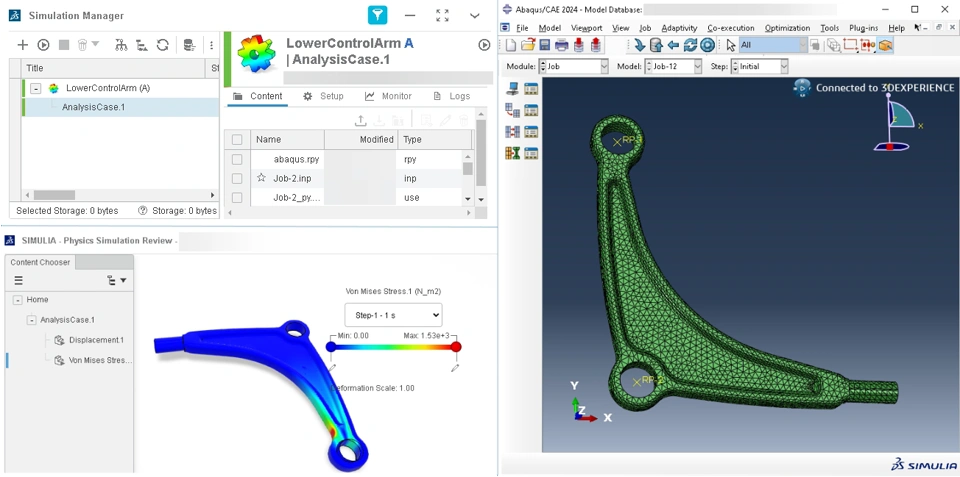960x477 pixels.
Task: Check the Job-2.inp file checkbox
Action: tap(237, 178)
